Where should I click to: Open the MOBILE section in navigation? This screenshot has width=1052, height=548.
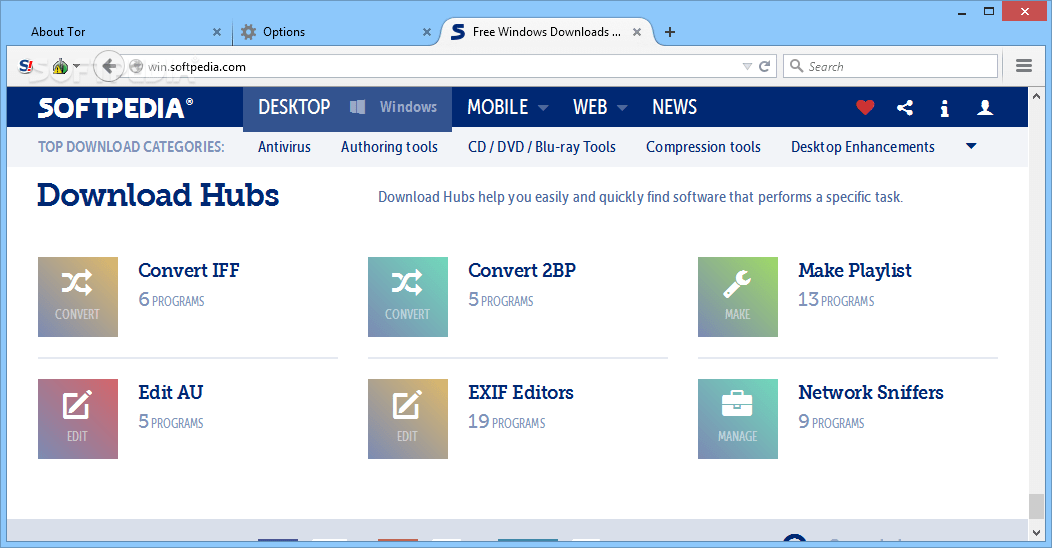498,107
